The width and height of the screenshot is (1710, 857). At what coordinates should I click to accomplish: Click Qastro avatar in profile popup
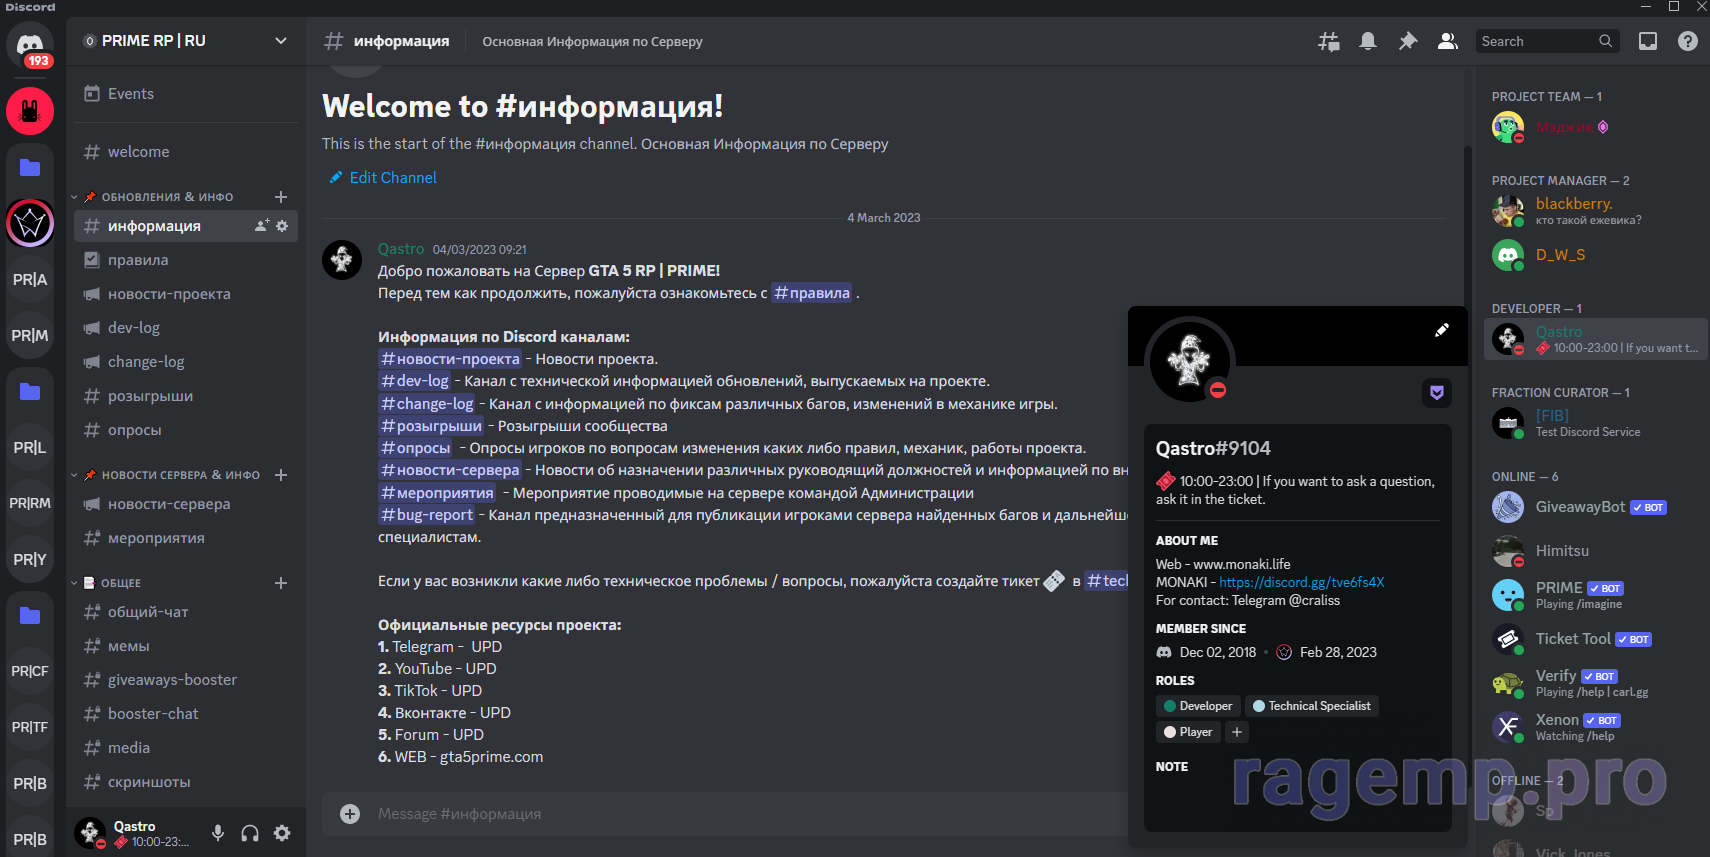[x=1189, y=360]
